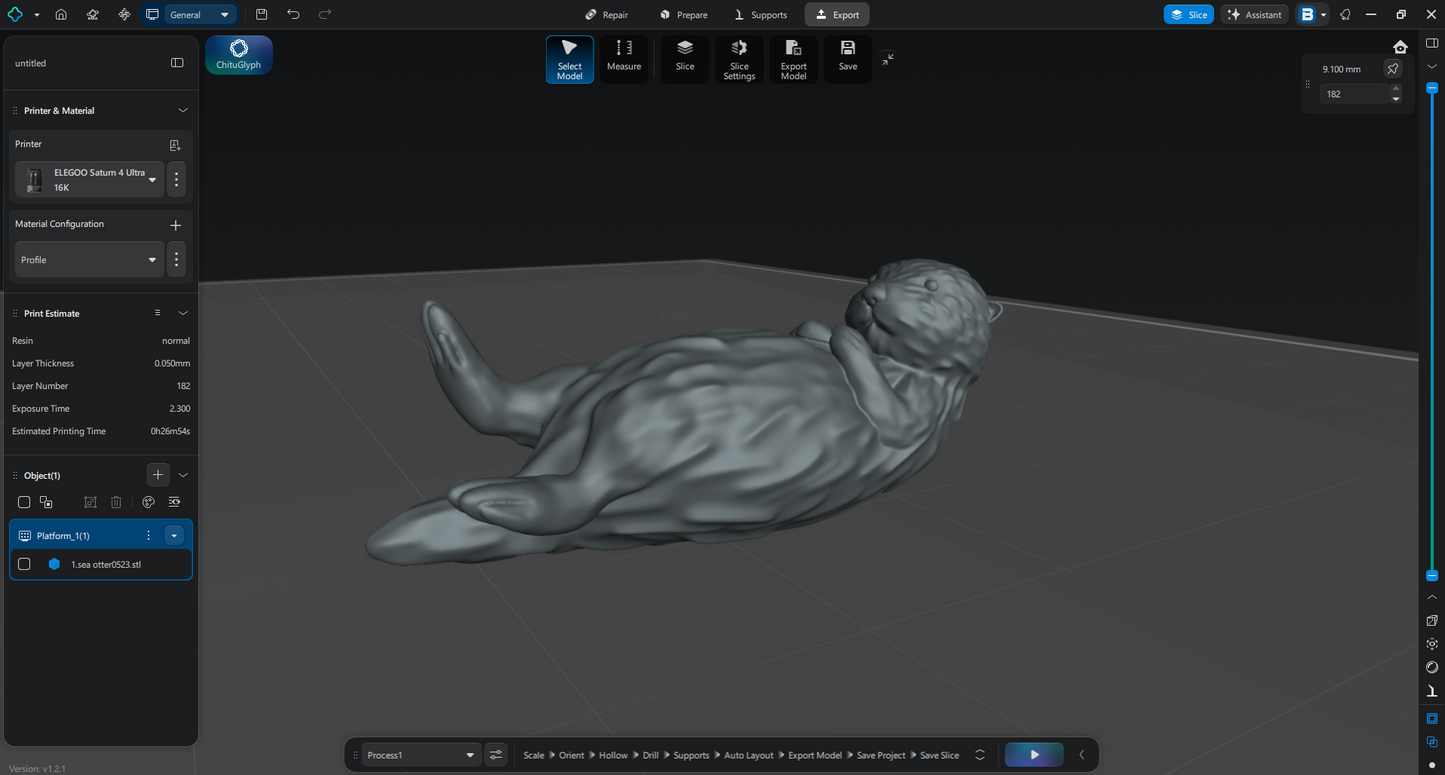Open printer options three-dot menu
This screenshot has height=775, width=1445.
177,180
